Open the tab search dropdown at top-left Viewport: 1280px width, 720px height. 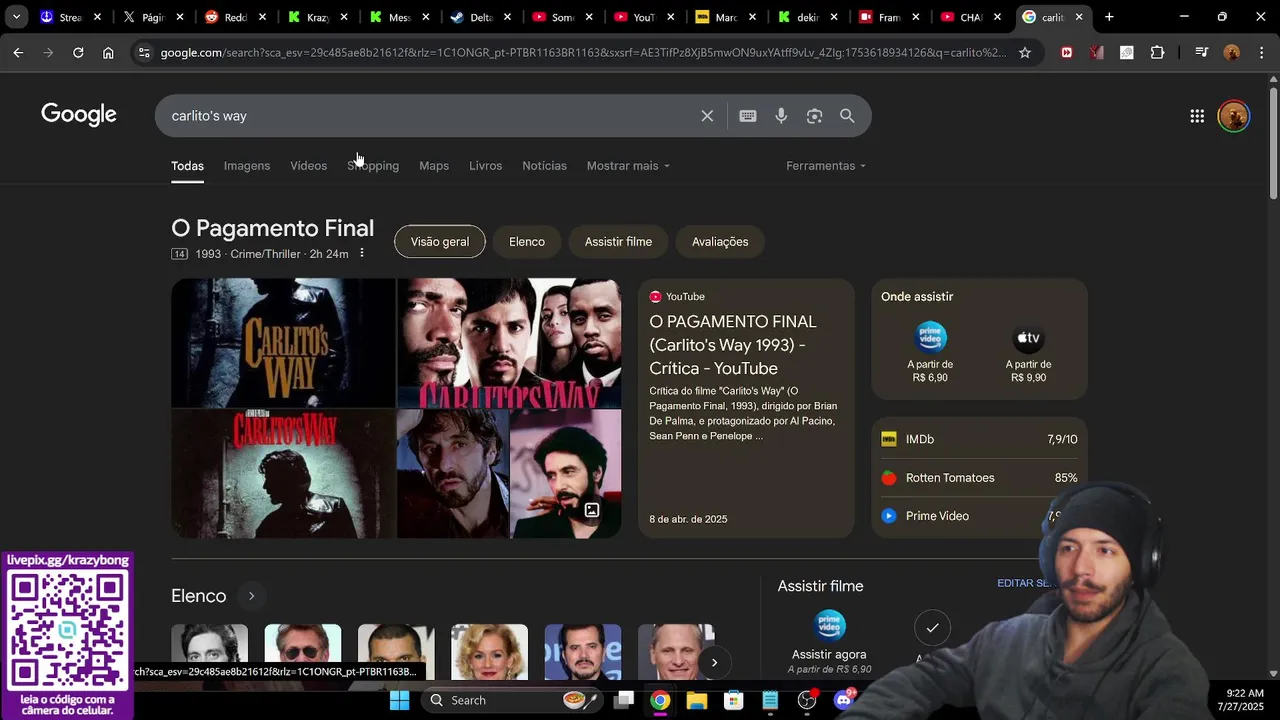point(16,17)
